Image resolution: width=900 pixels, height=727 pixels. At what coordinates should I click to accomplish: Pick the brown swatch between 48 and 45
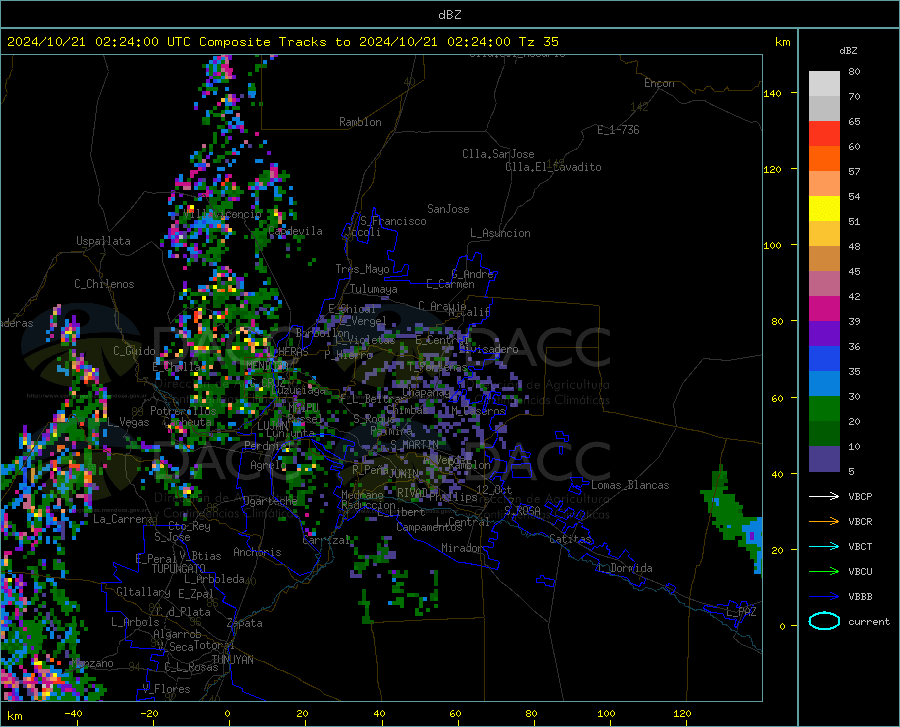824,259
